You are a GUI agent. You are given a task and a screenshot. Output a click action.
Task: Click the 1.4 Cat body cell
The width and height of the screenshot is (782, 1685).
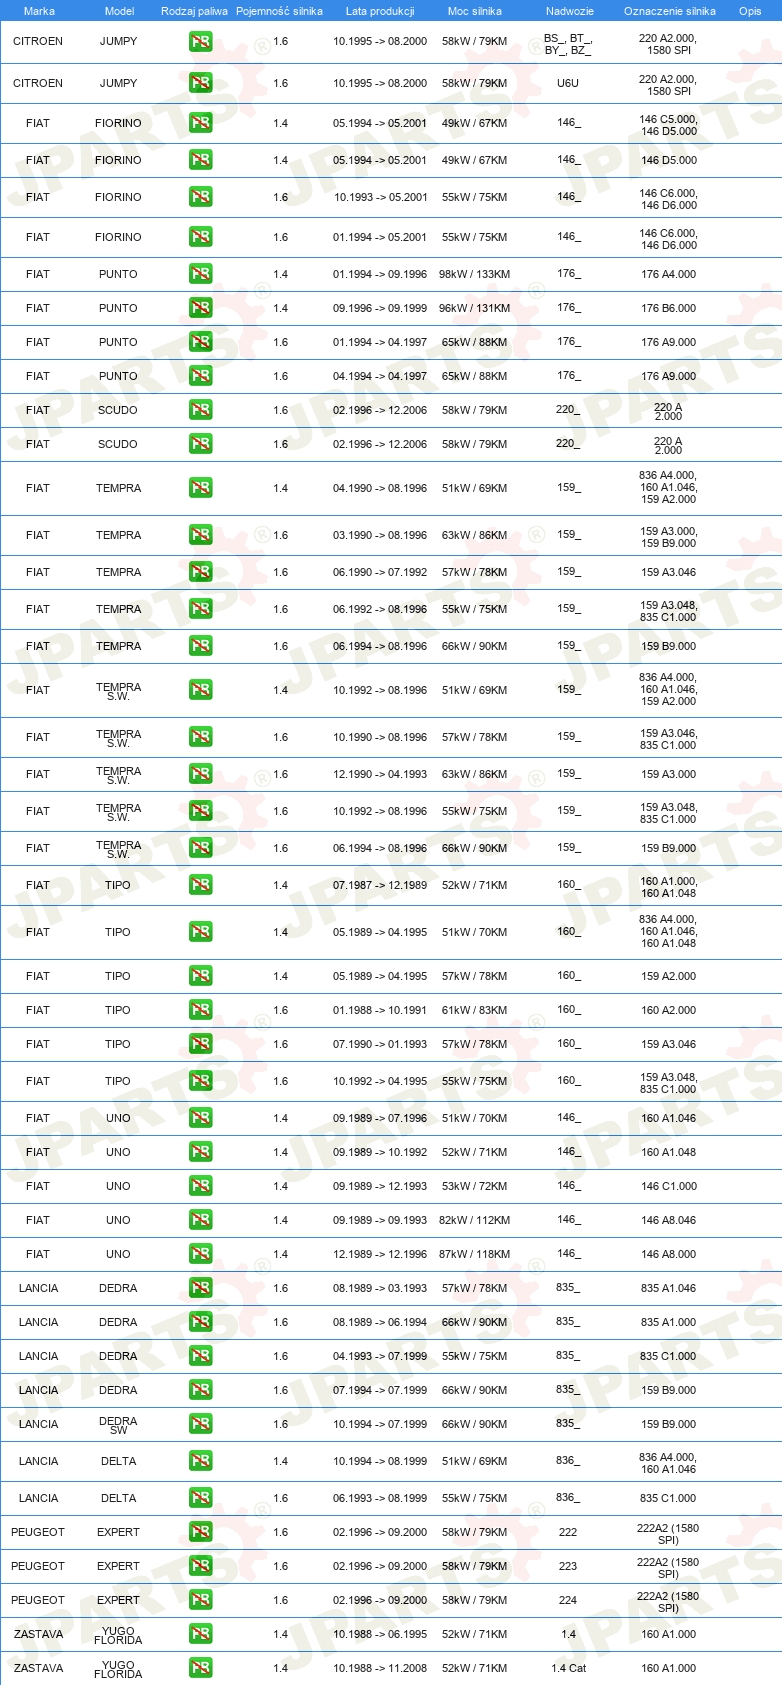click(x=568, y=1668)
